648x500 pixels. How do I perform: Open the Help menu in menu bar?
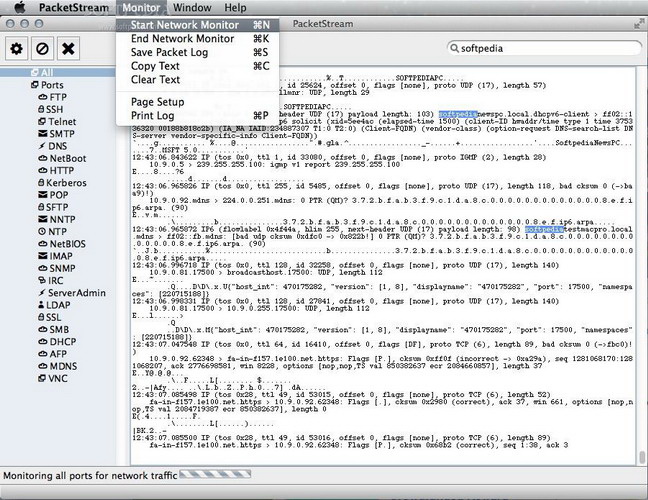point(236,7)
